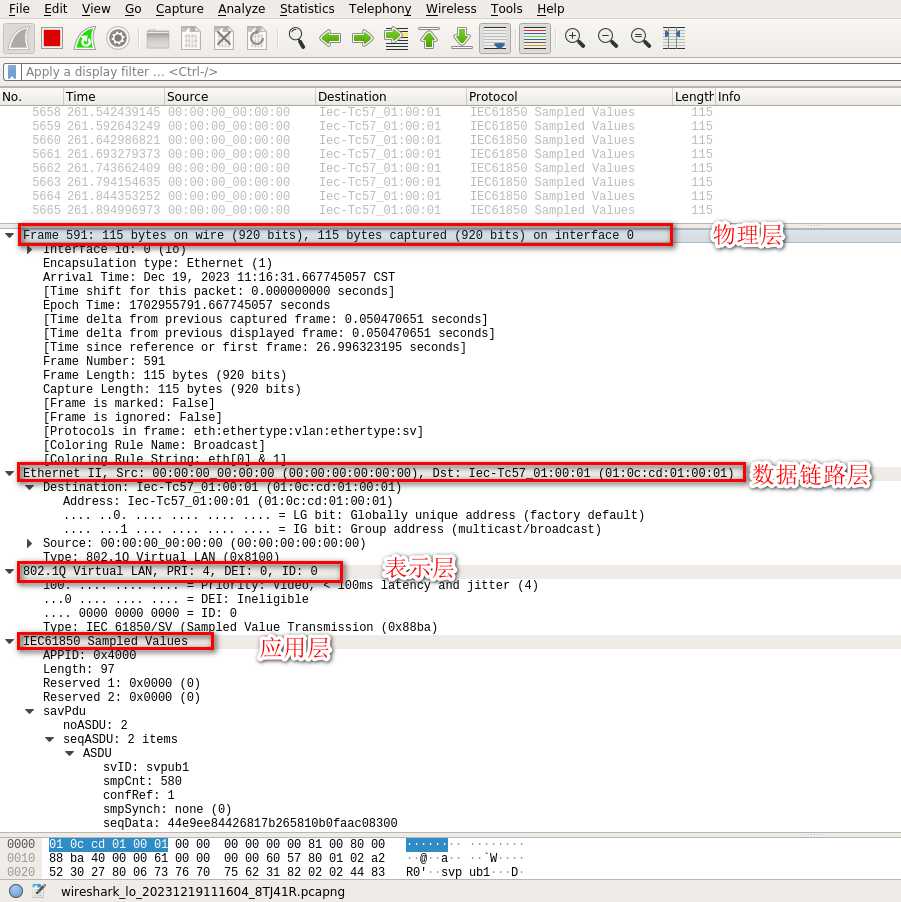This screenshot has width=901, height=902.
Task: Save this capture file icon
Action: 190,39
